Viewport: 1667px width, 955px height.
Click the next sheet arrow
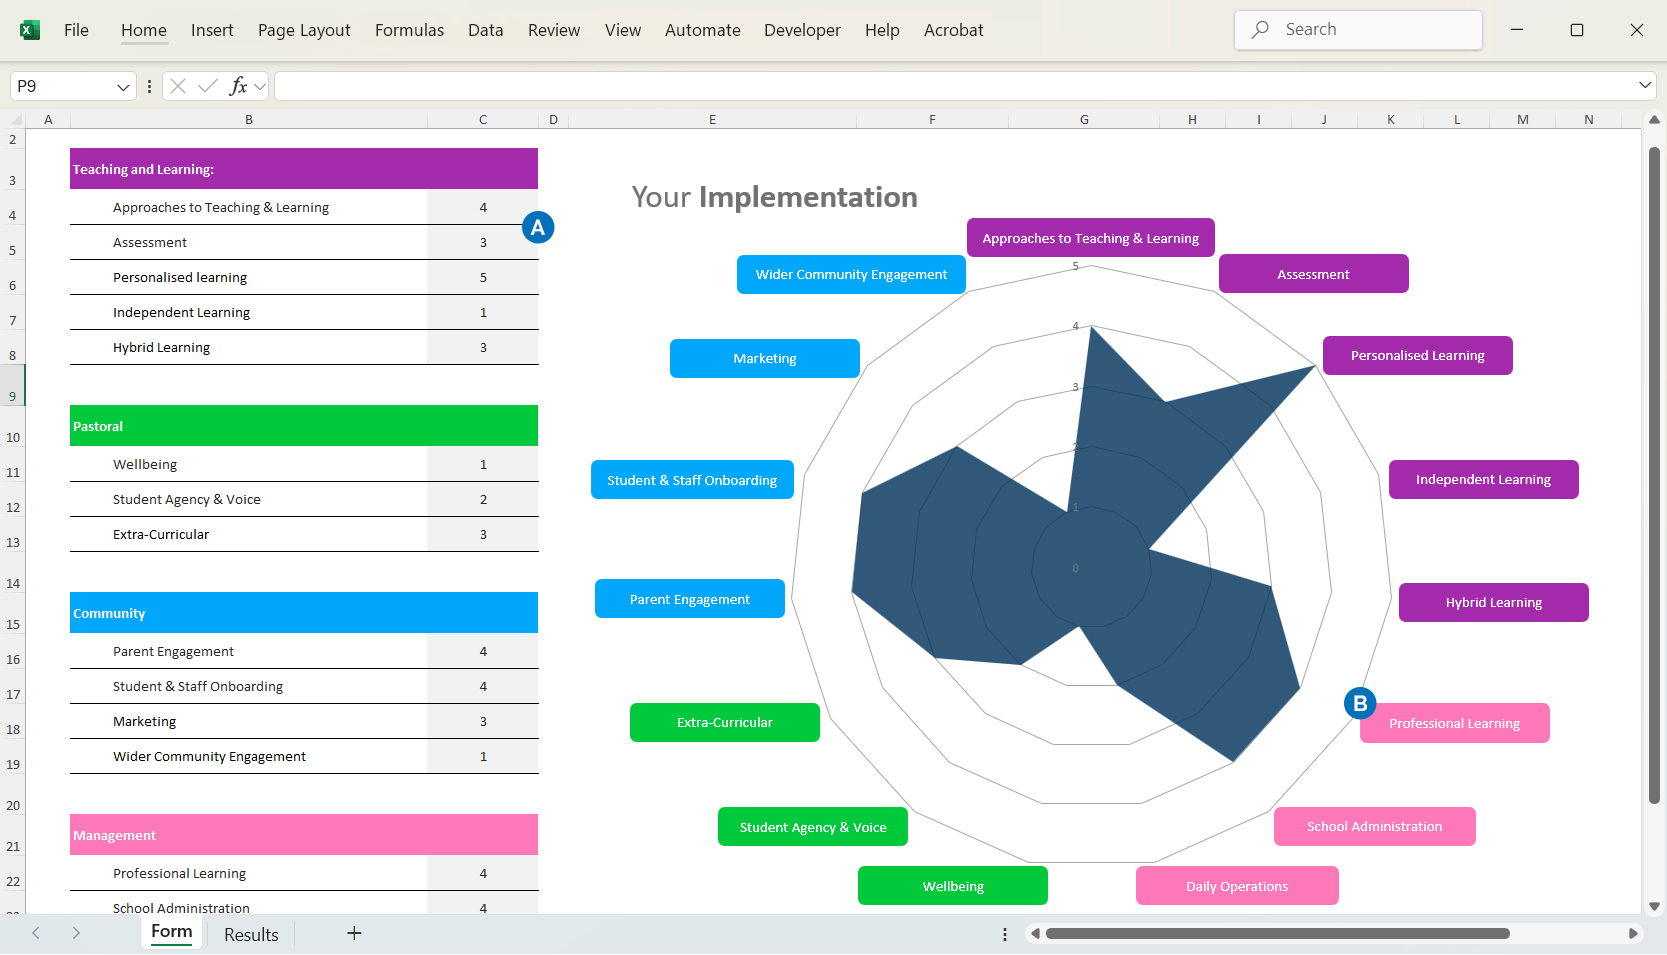[76, 933]
